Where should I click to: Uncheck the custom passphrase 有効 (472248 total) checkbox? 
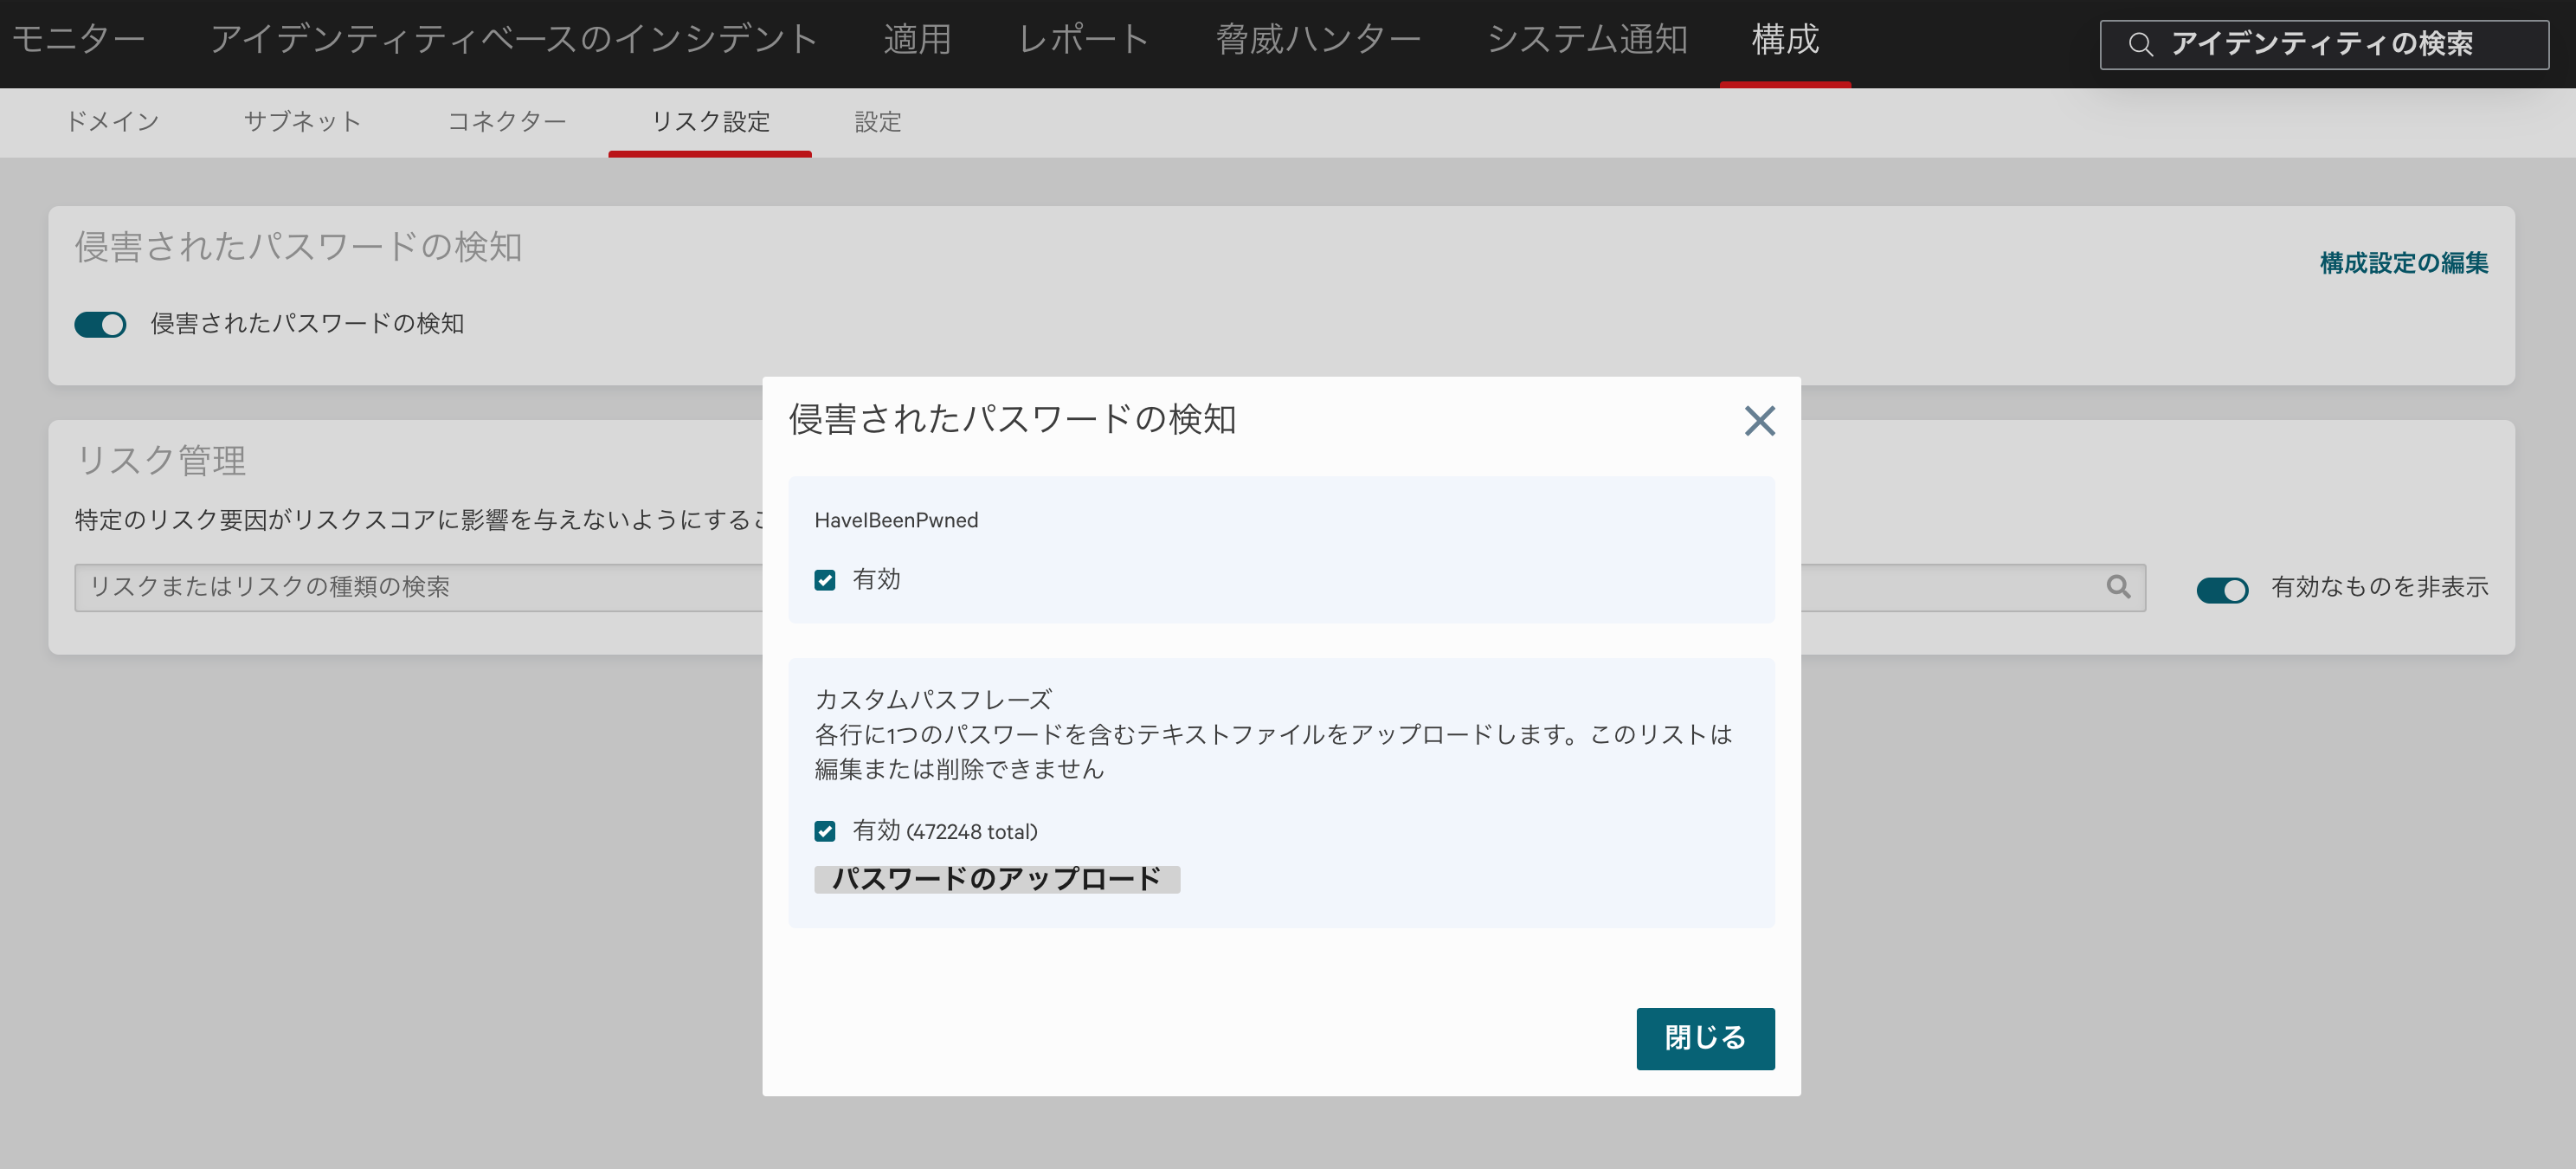point(825,831)
